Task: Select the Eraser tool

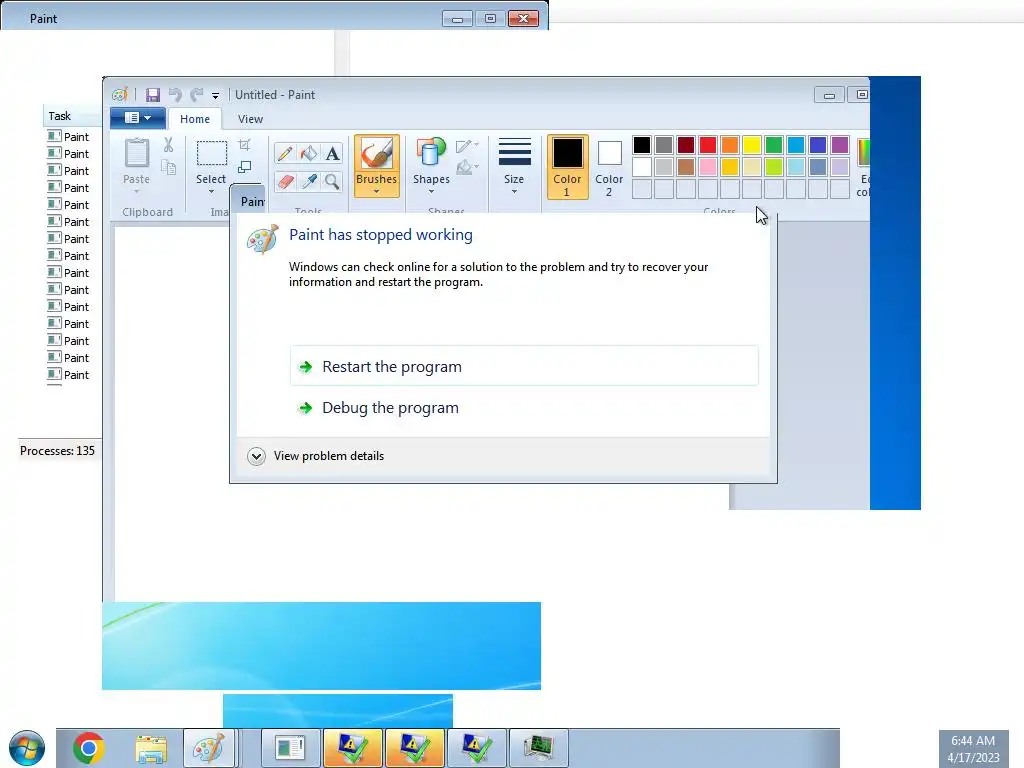Action: point(285,181)
